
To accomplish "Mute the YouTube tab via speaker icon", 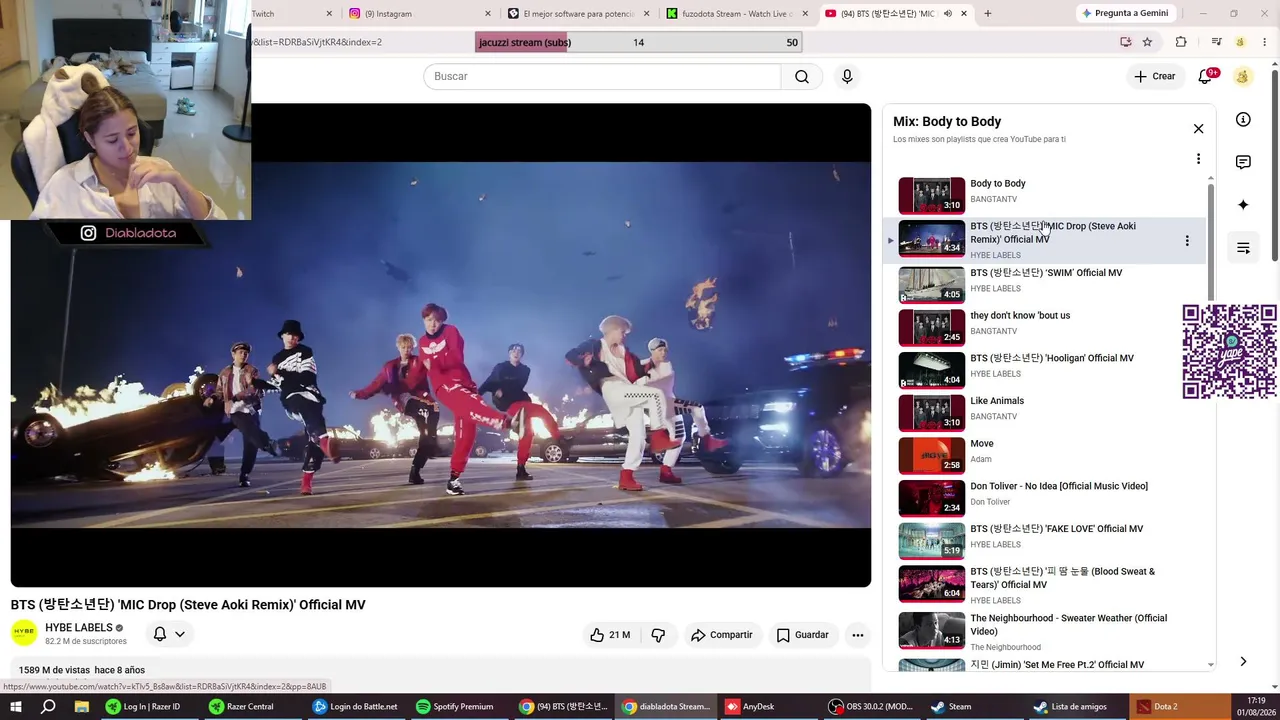I will click(x=947, y=14).
